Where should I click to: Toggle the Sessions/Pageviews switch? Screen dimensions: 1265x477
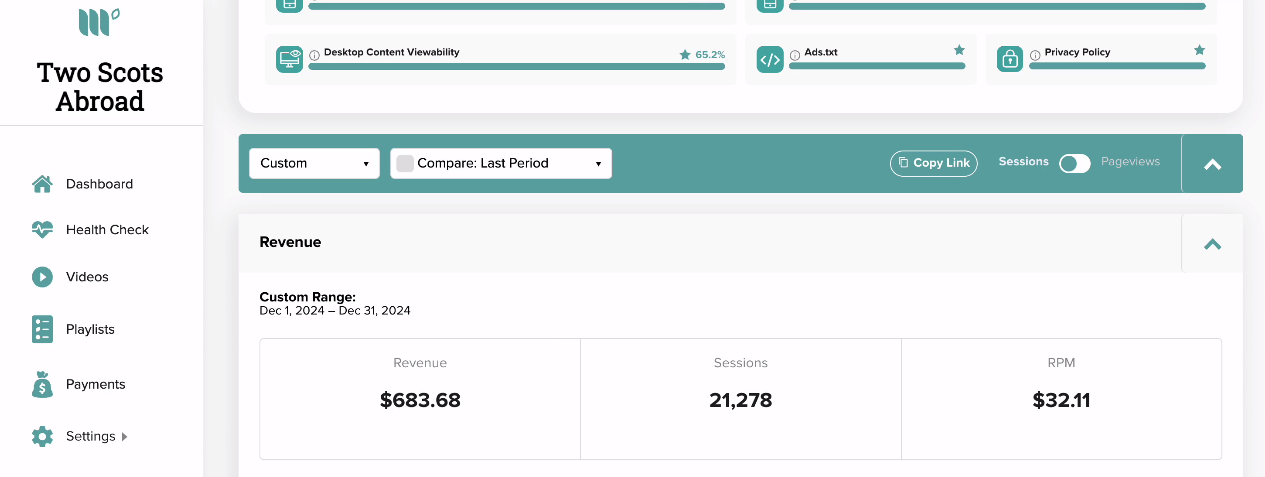[1075, 163]
